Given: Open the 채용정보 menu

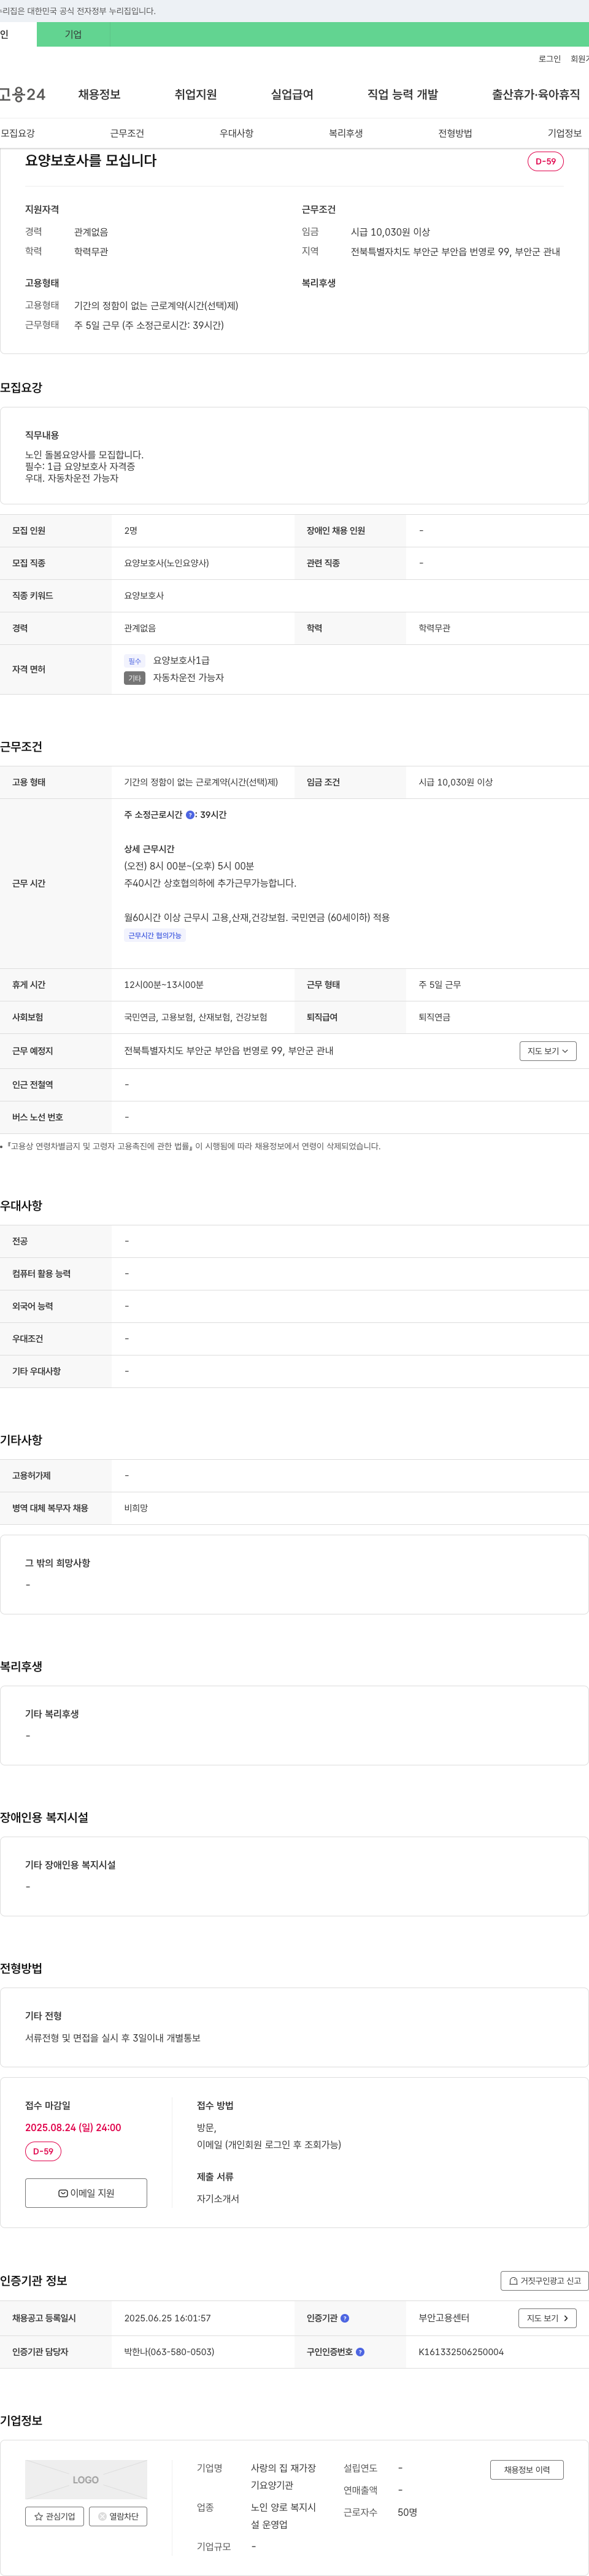Looking at the screenshot, I should click(99, 94).
